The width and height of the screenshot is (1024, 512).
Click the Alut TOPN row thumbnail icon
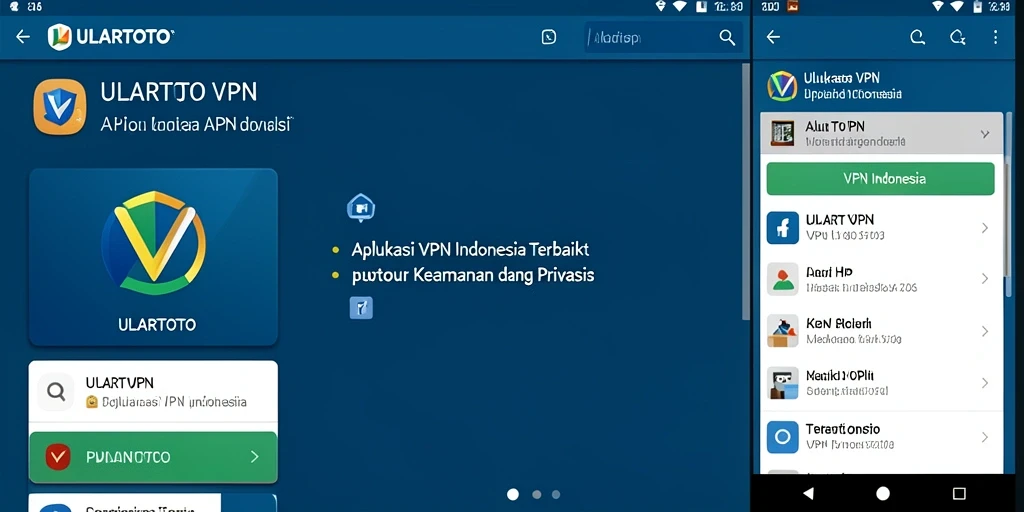click(782, 133)
